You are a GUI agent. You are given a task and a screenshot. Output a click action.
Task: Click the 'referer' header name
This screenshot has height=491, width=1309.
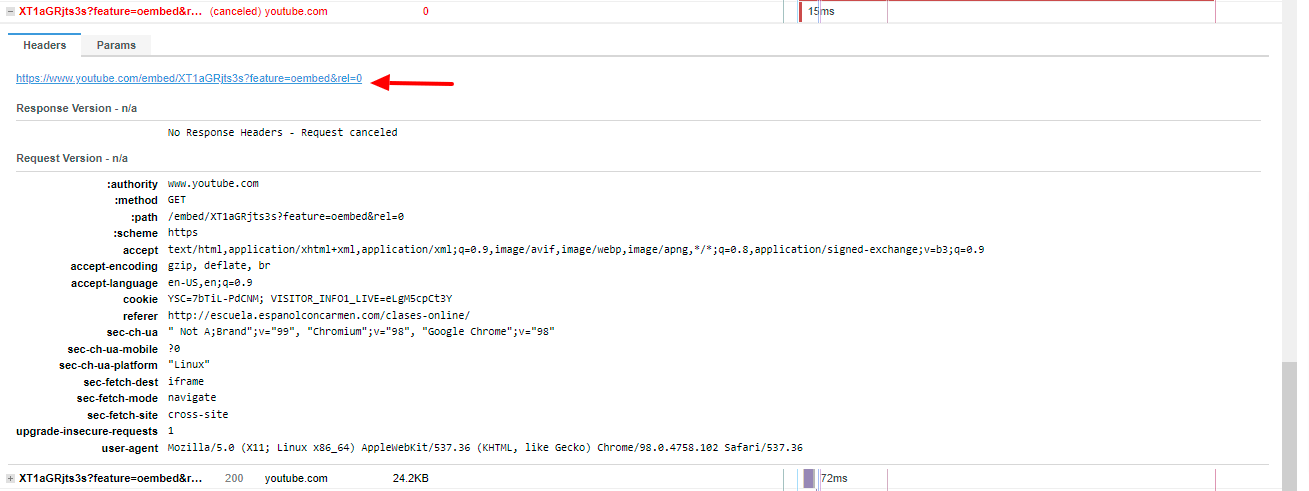pyautogui.click(x=139, y=315)
